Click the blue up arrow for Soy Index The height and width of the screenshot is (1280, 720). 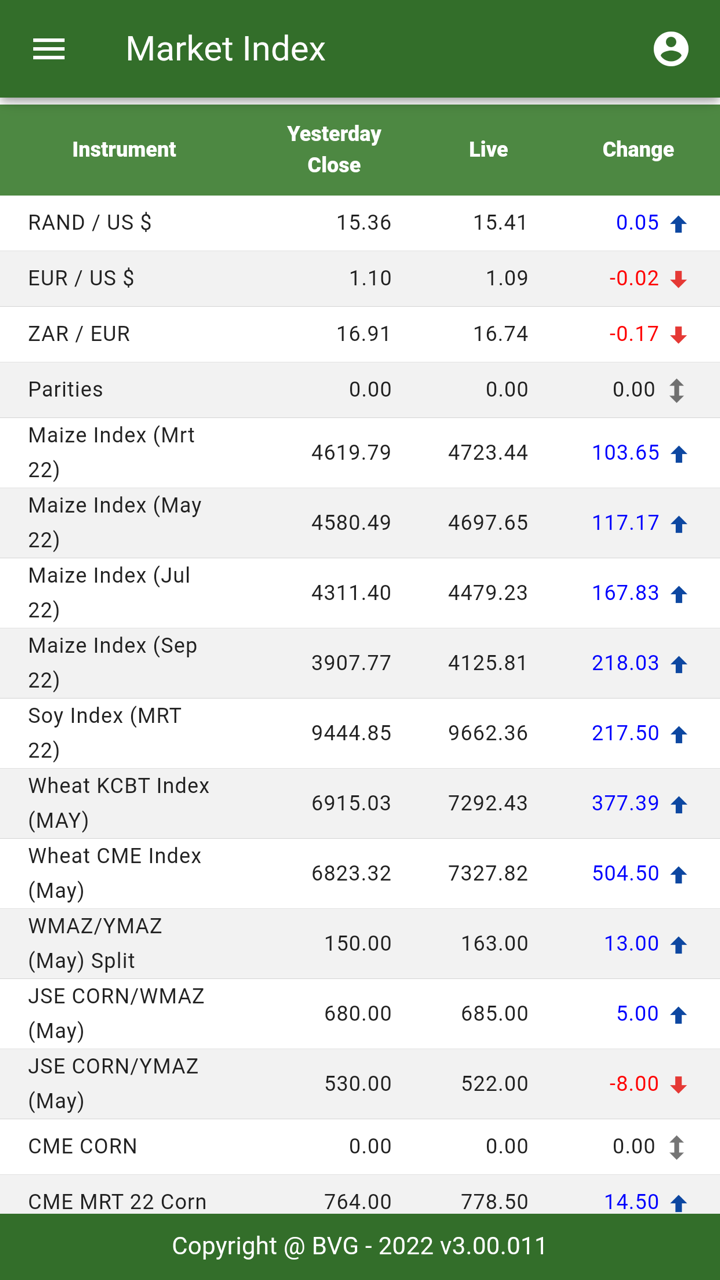point(678,735)
